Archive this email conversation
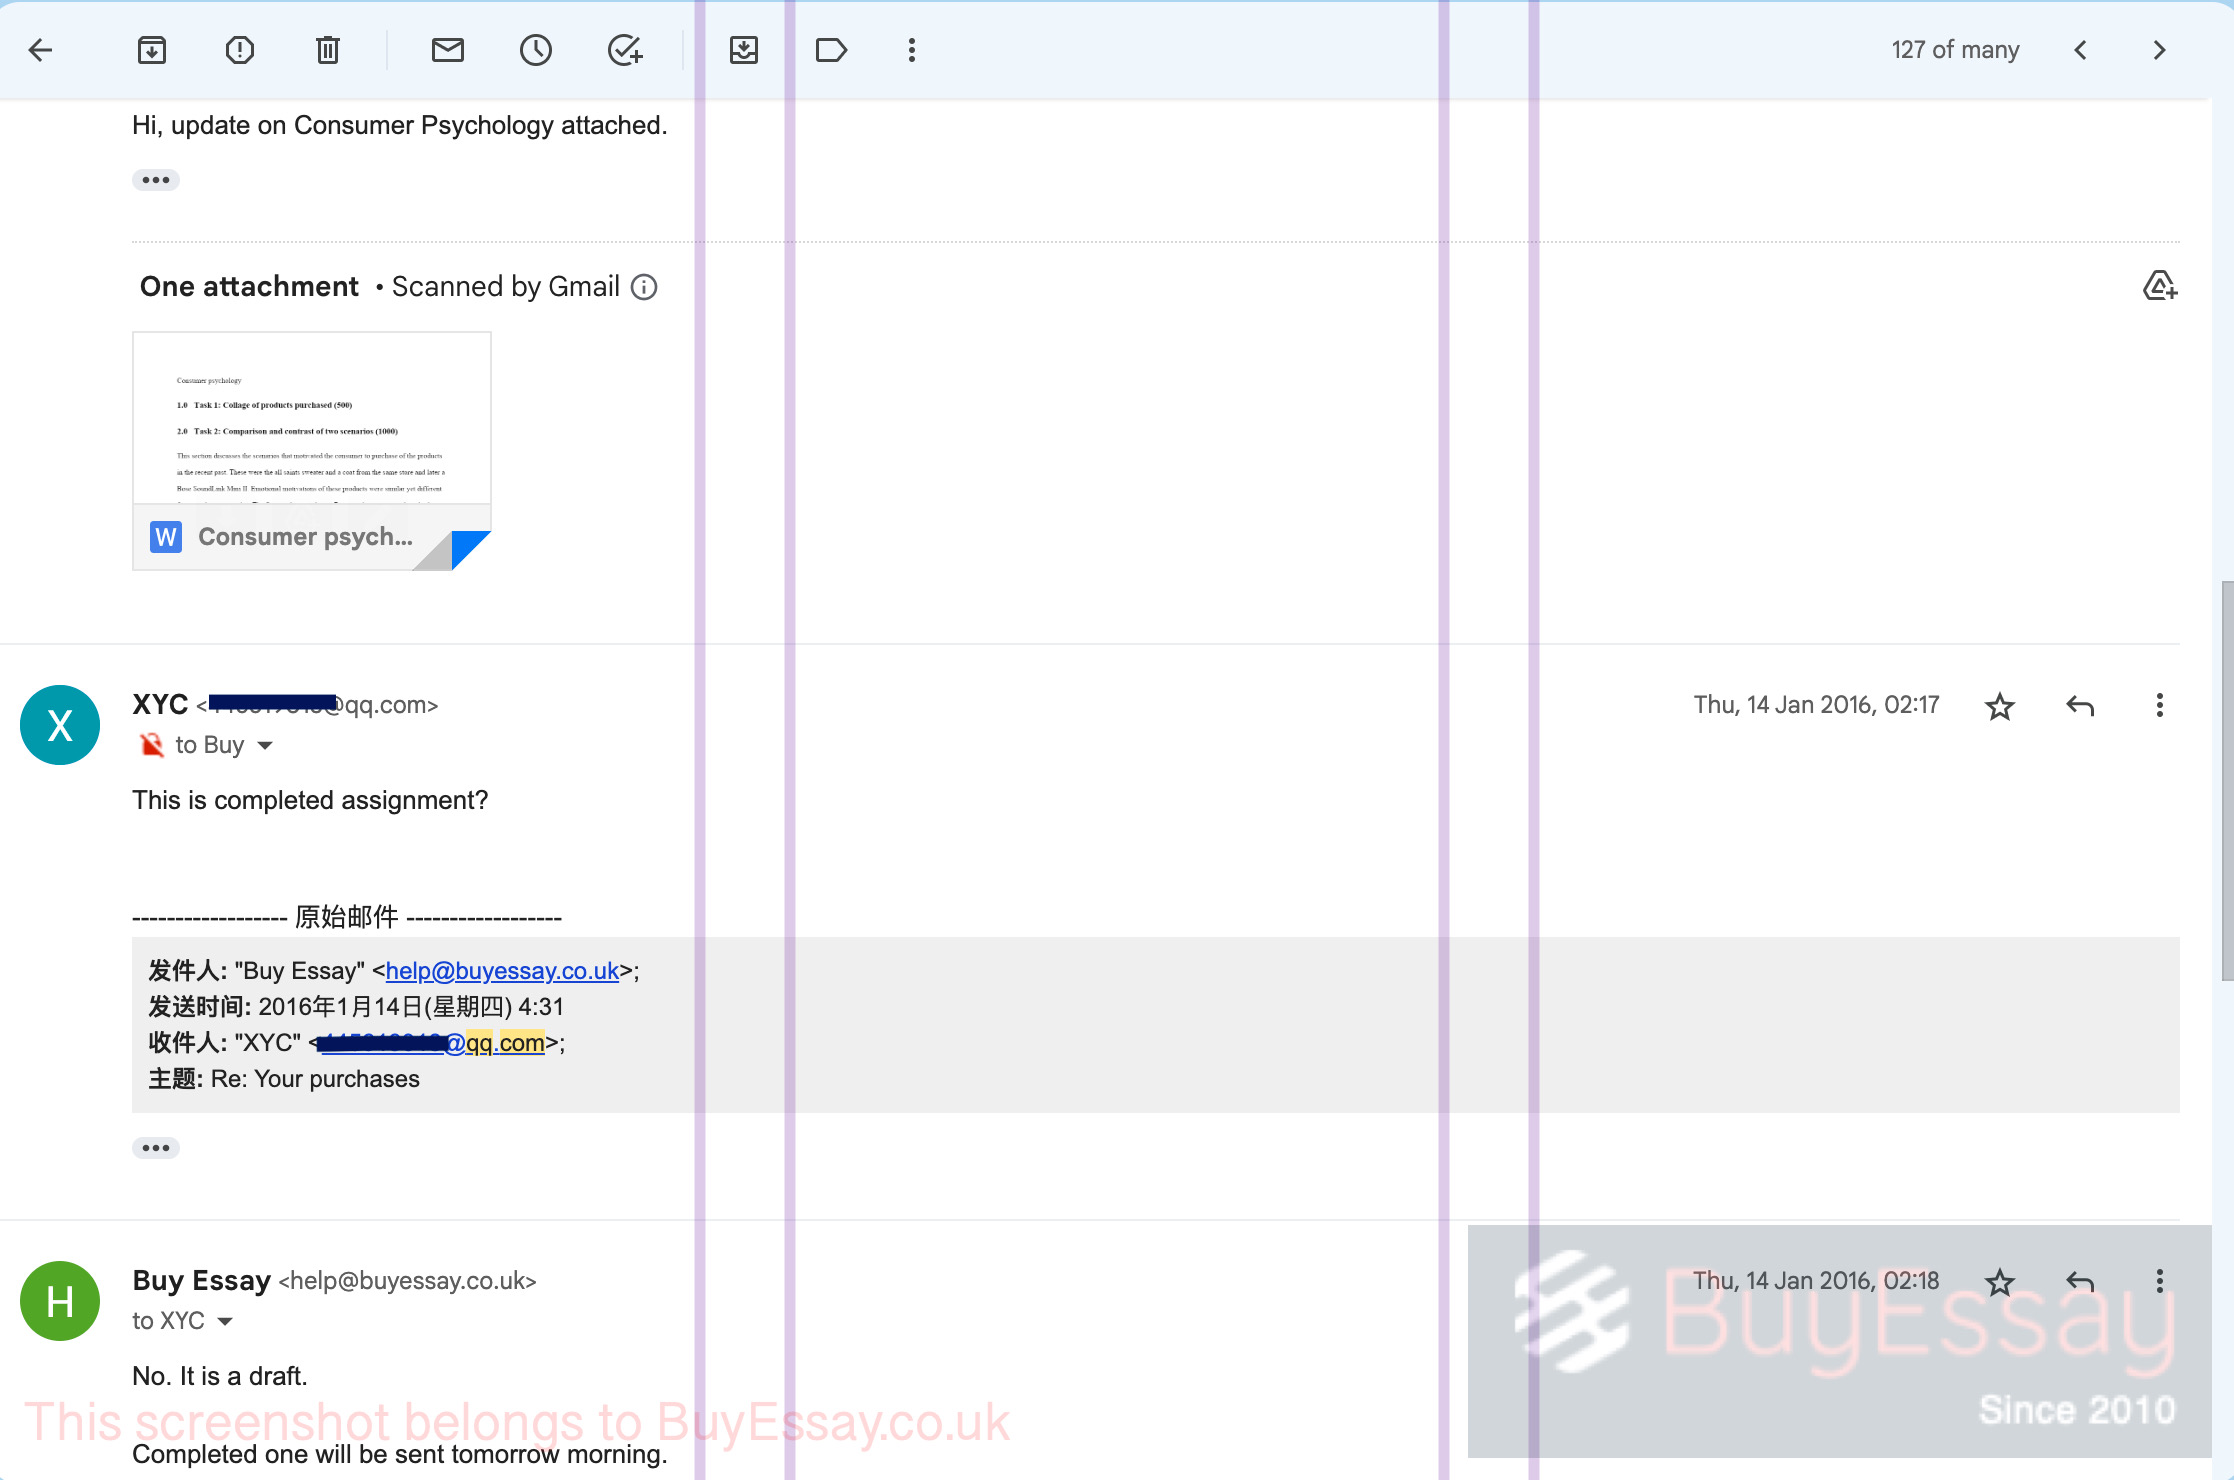 pyautogui.click(x=152, y=50)
